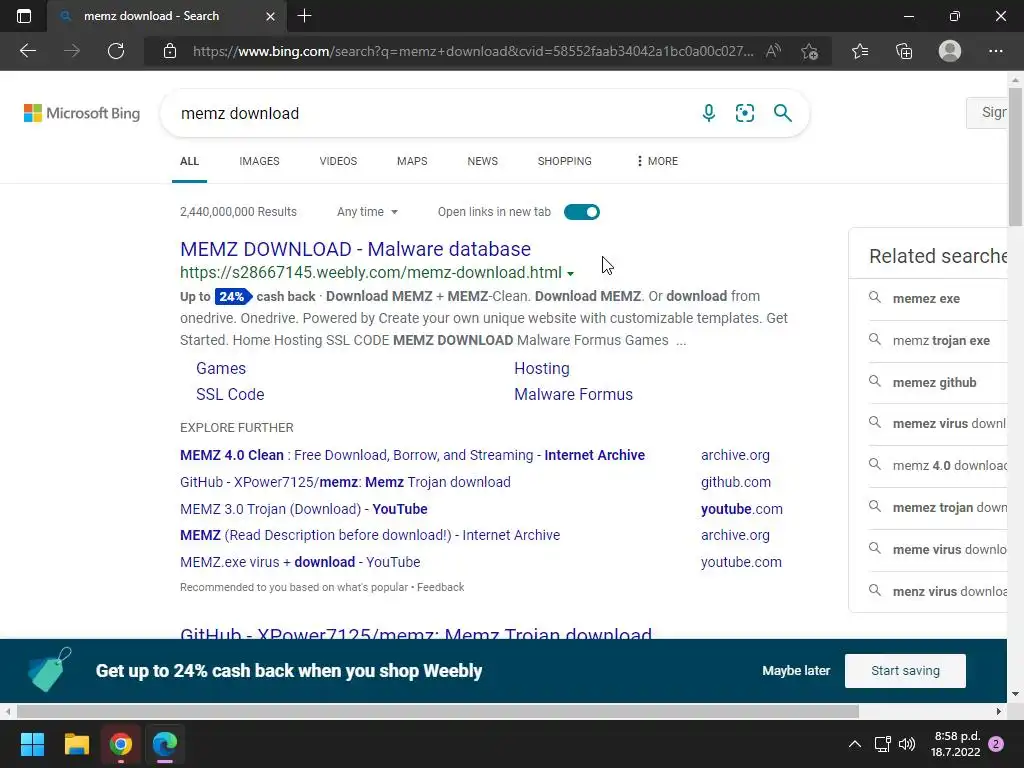Open MEMZ (Read Description before download!) link

[x=370, y=535]
